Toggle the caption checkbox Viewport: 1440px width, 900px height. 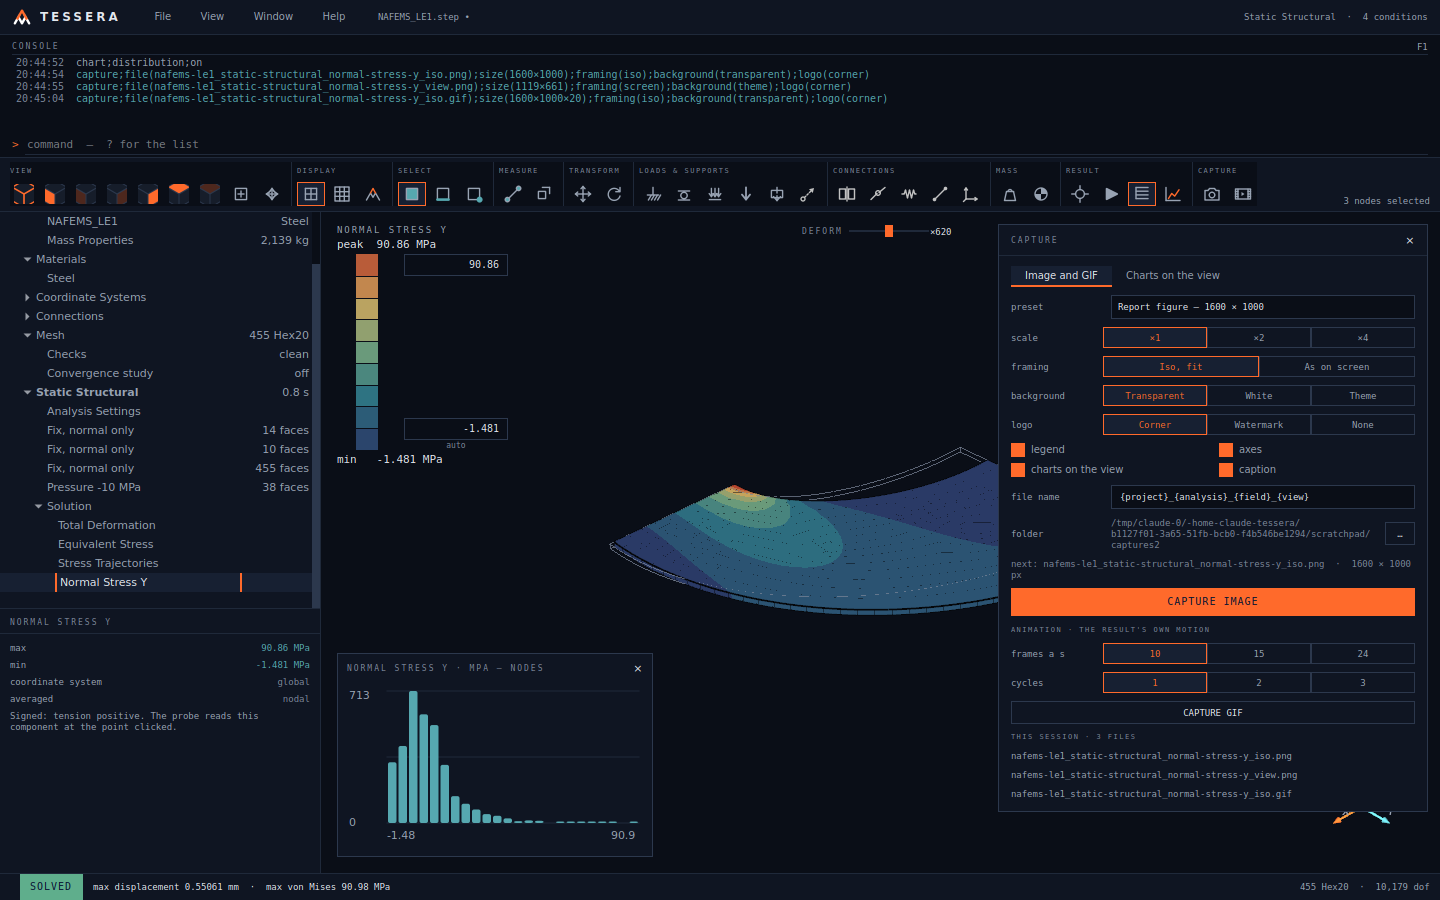pyautogui.click(x=1226, y=470)
